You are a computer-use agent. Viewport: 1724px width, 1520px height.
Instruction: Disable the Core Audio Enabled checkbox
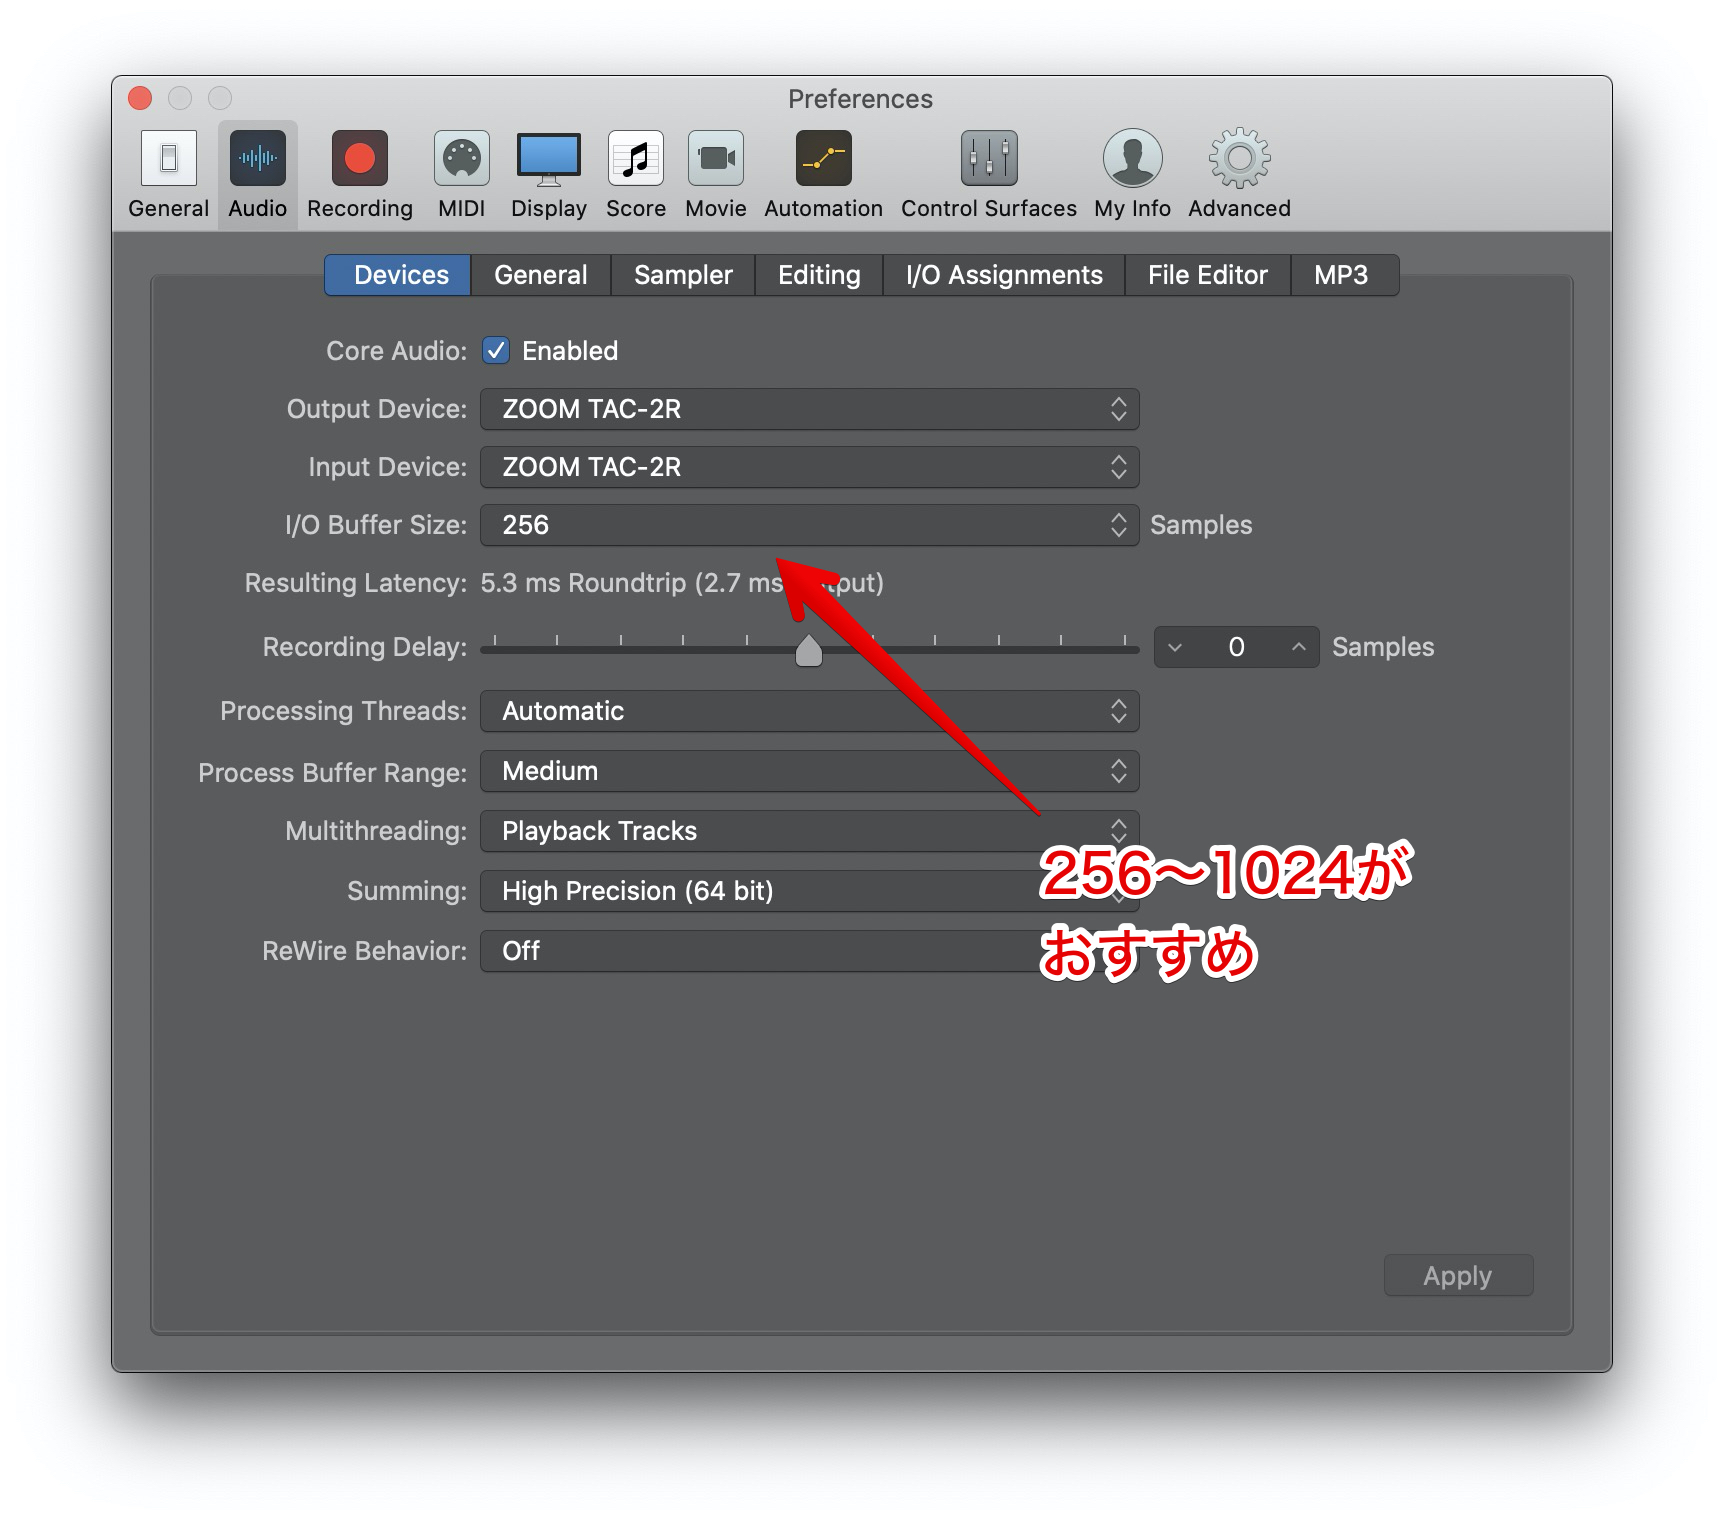click(496, 351)
